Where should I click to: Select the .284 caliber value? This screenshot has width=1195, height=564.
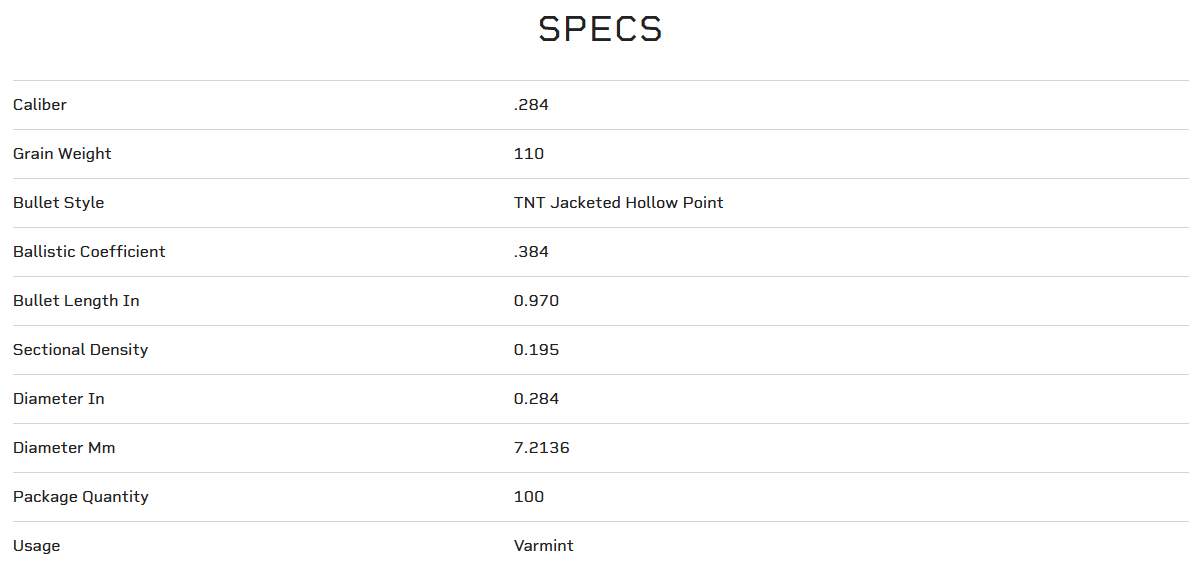point(531,105)
